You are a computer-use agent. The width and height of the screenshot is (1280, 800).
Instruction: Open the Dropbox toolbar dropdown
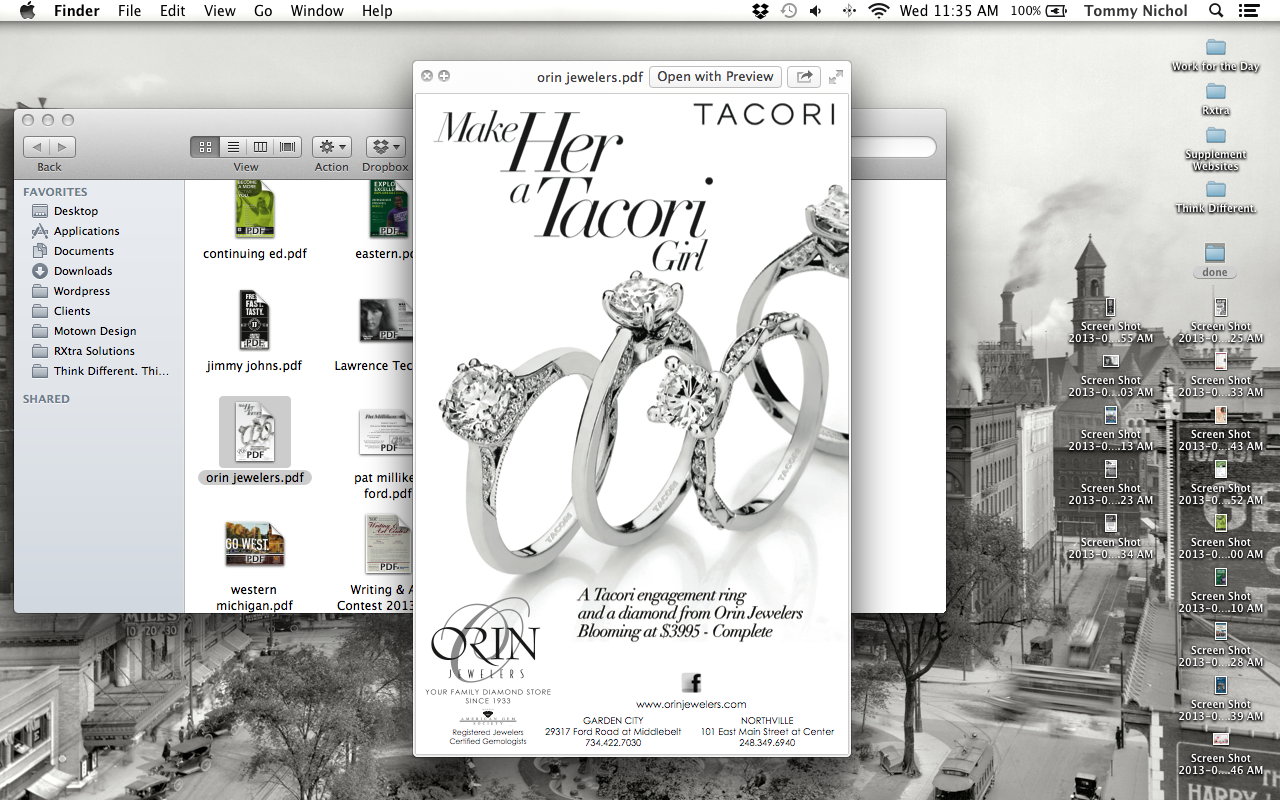point(385,147)
